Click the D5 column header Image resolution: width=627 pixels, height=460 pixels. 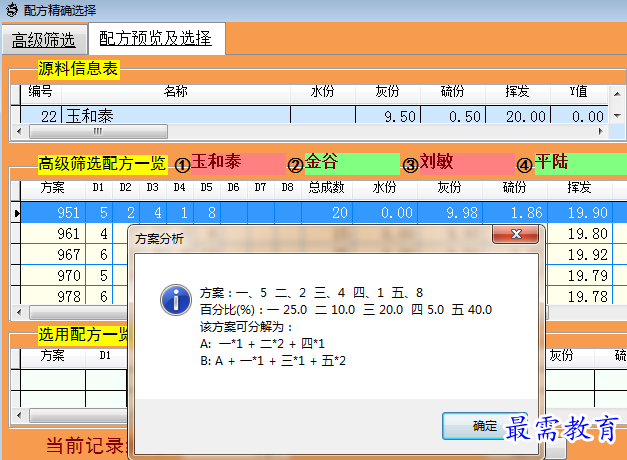[207, 188]
